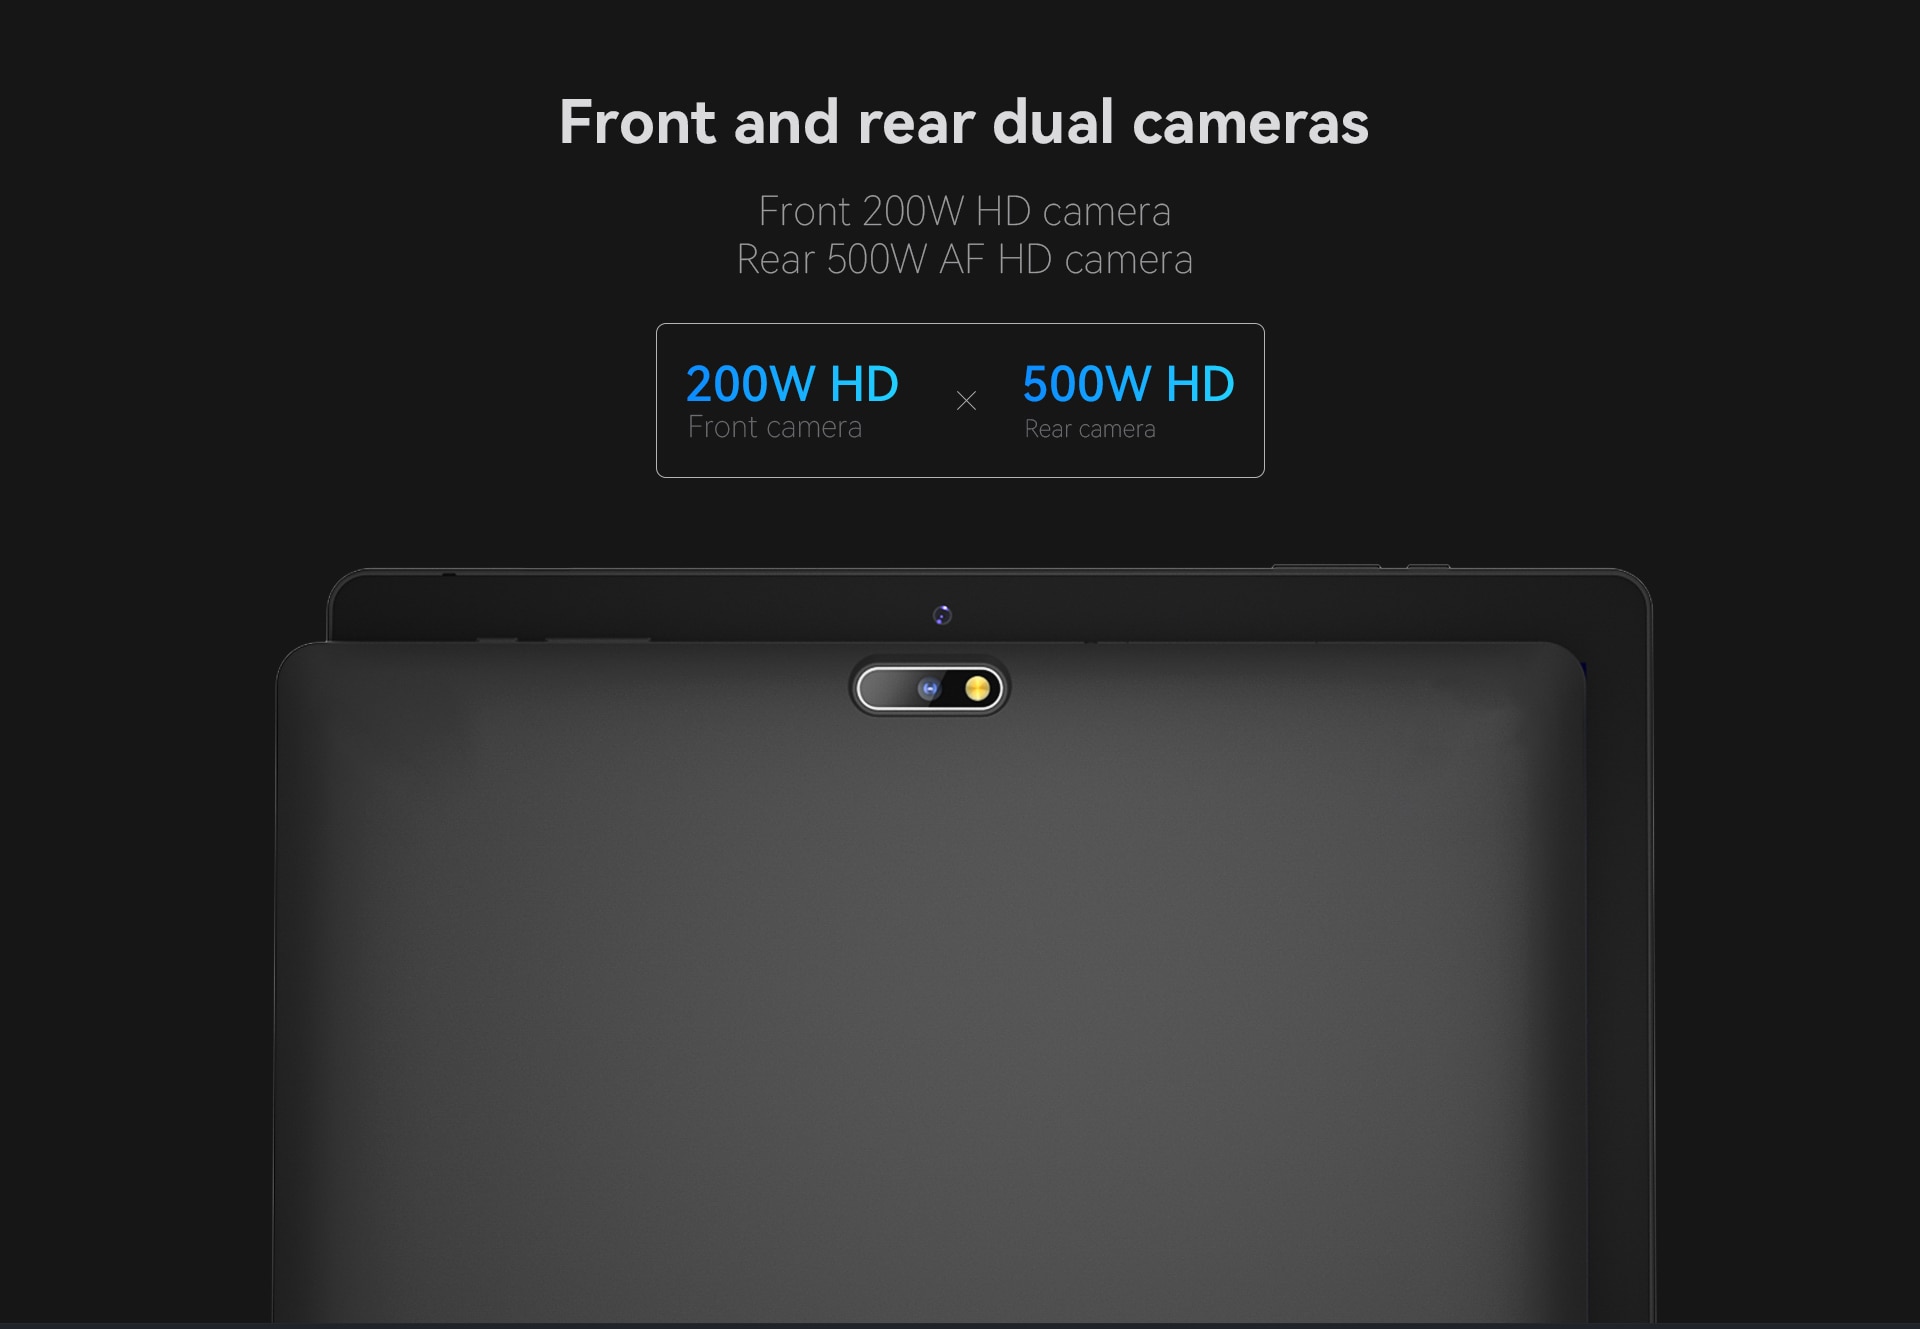Click the long volume button on top edge
Screen dimensions: 1920x1329
pos(1326,566)
